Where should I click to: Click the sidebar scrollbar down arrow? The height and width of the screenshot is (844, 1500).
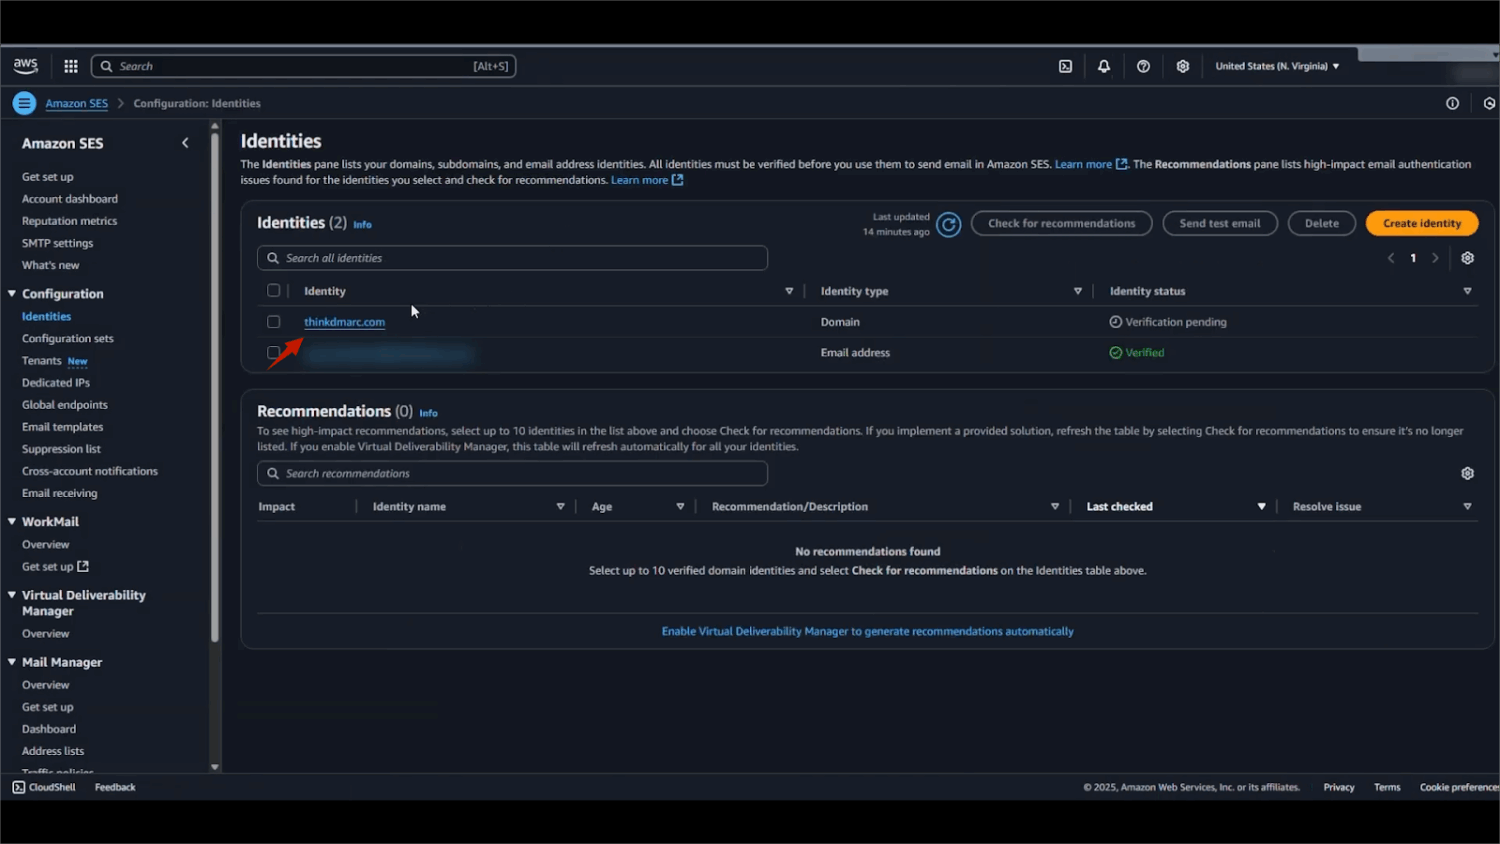pyautogui.click(x=215, y=767)
